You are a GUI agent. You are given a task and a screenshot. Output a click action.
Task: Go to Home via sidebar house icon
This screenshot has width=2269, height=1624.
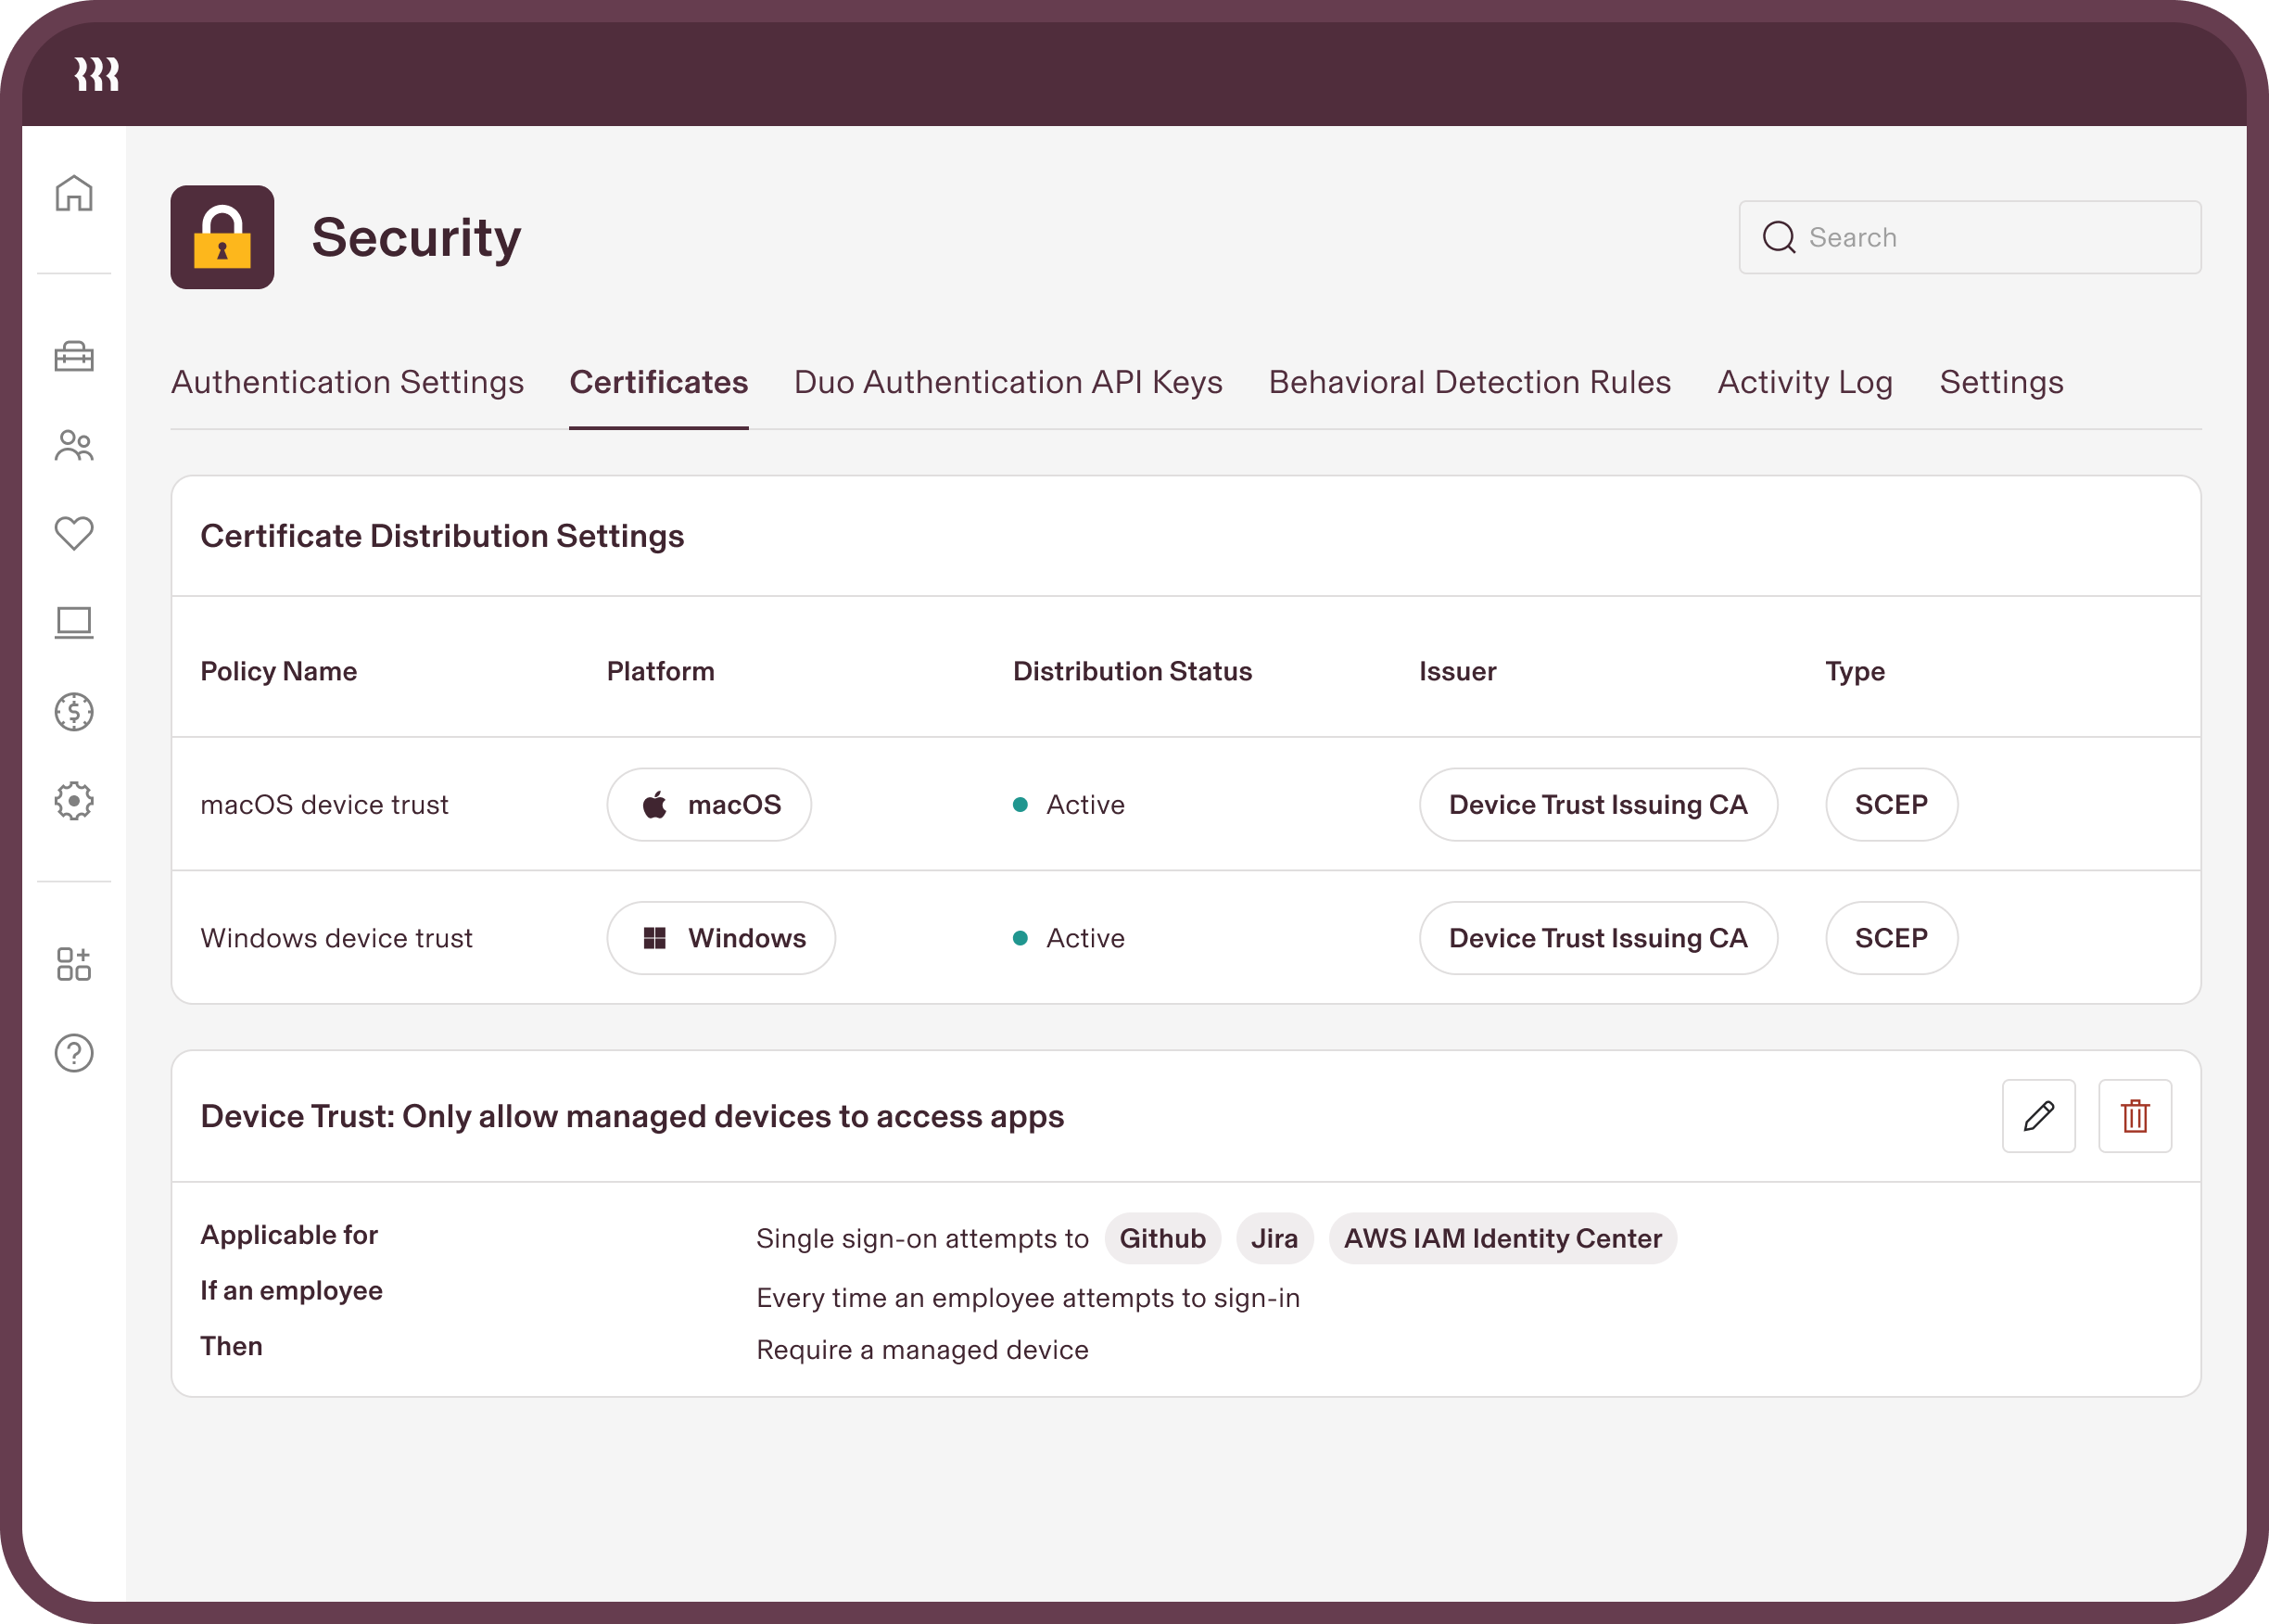pyautogui.click(x=74, y=193)
